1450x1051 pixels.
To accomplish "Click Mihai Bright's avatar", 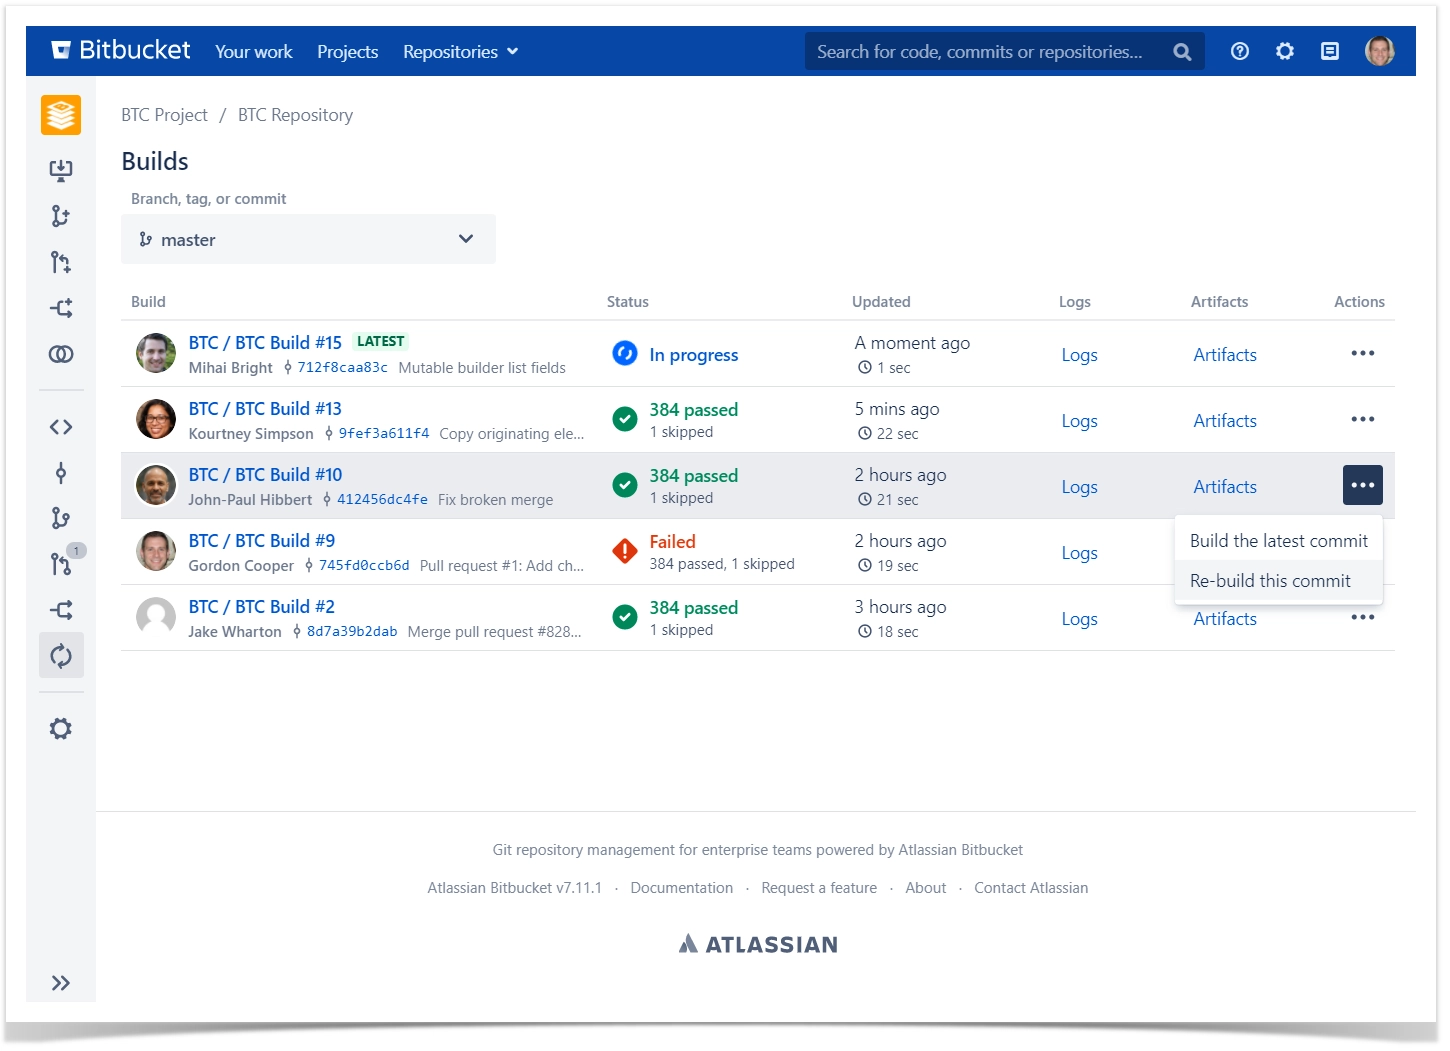I will 156,353.
